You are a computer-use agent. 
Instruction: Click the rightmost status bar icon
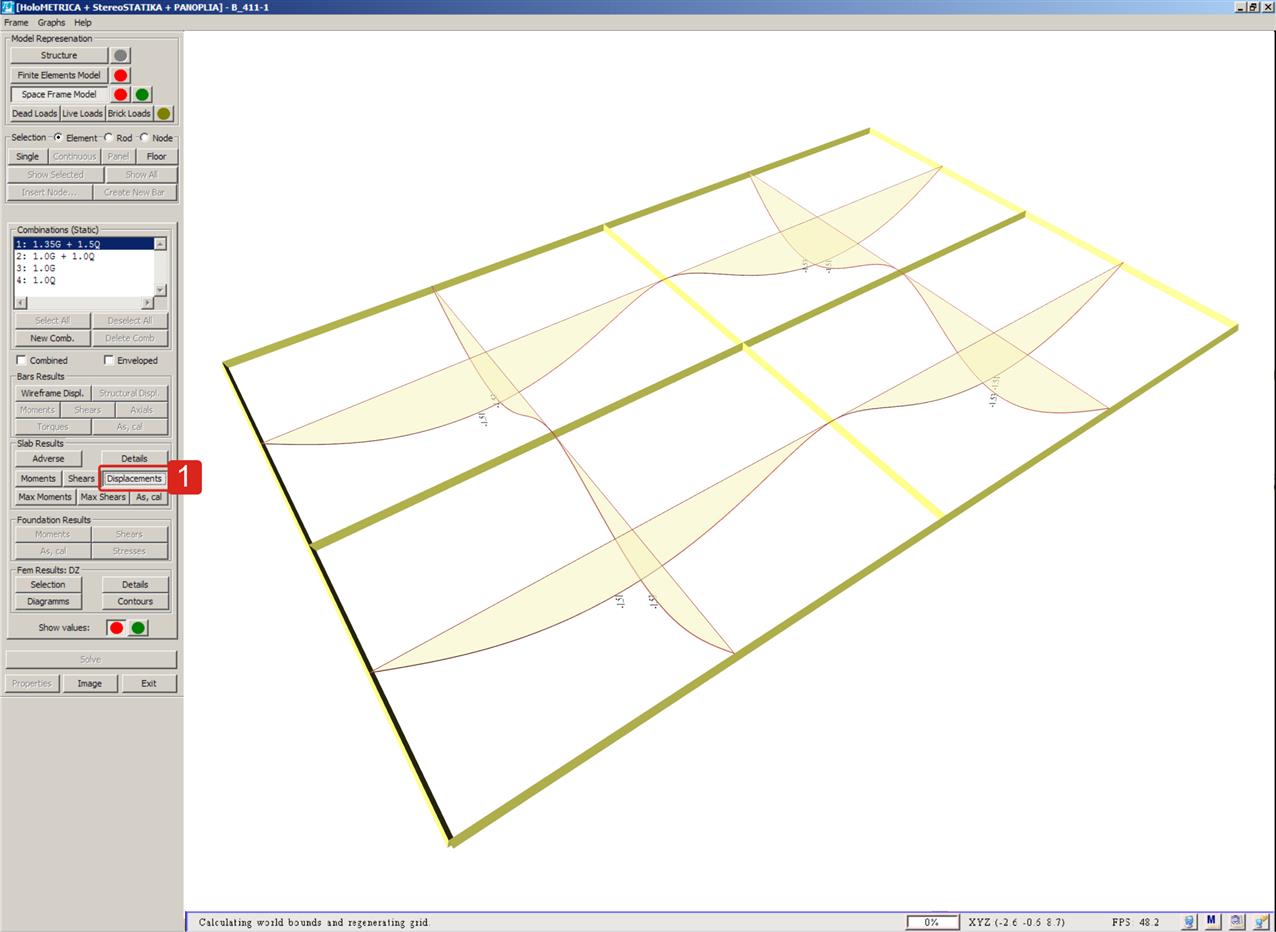pyautogui.click(x=1260, y=921)
